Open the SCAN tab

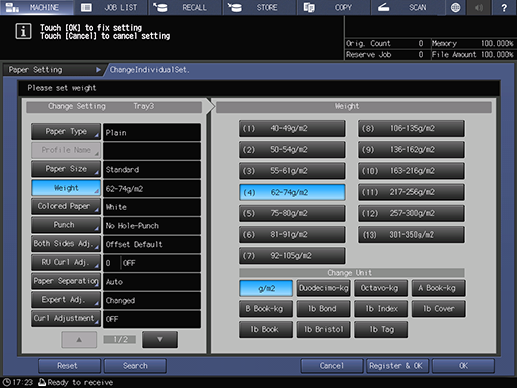[x=408, y=7]
